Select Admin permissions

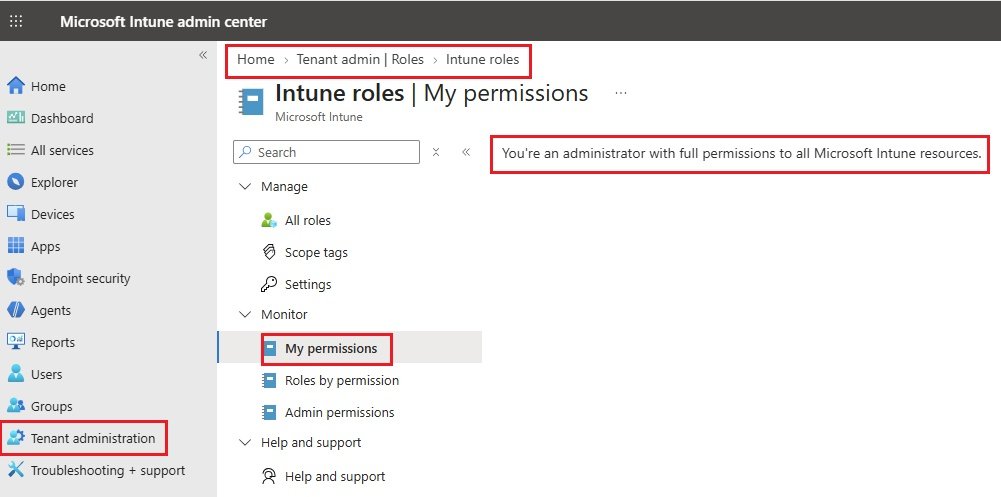pyautogui.click(x=340, y=412)
